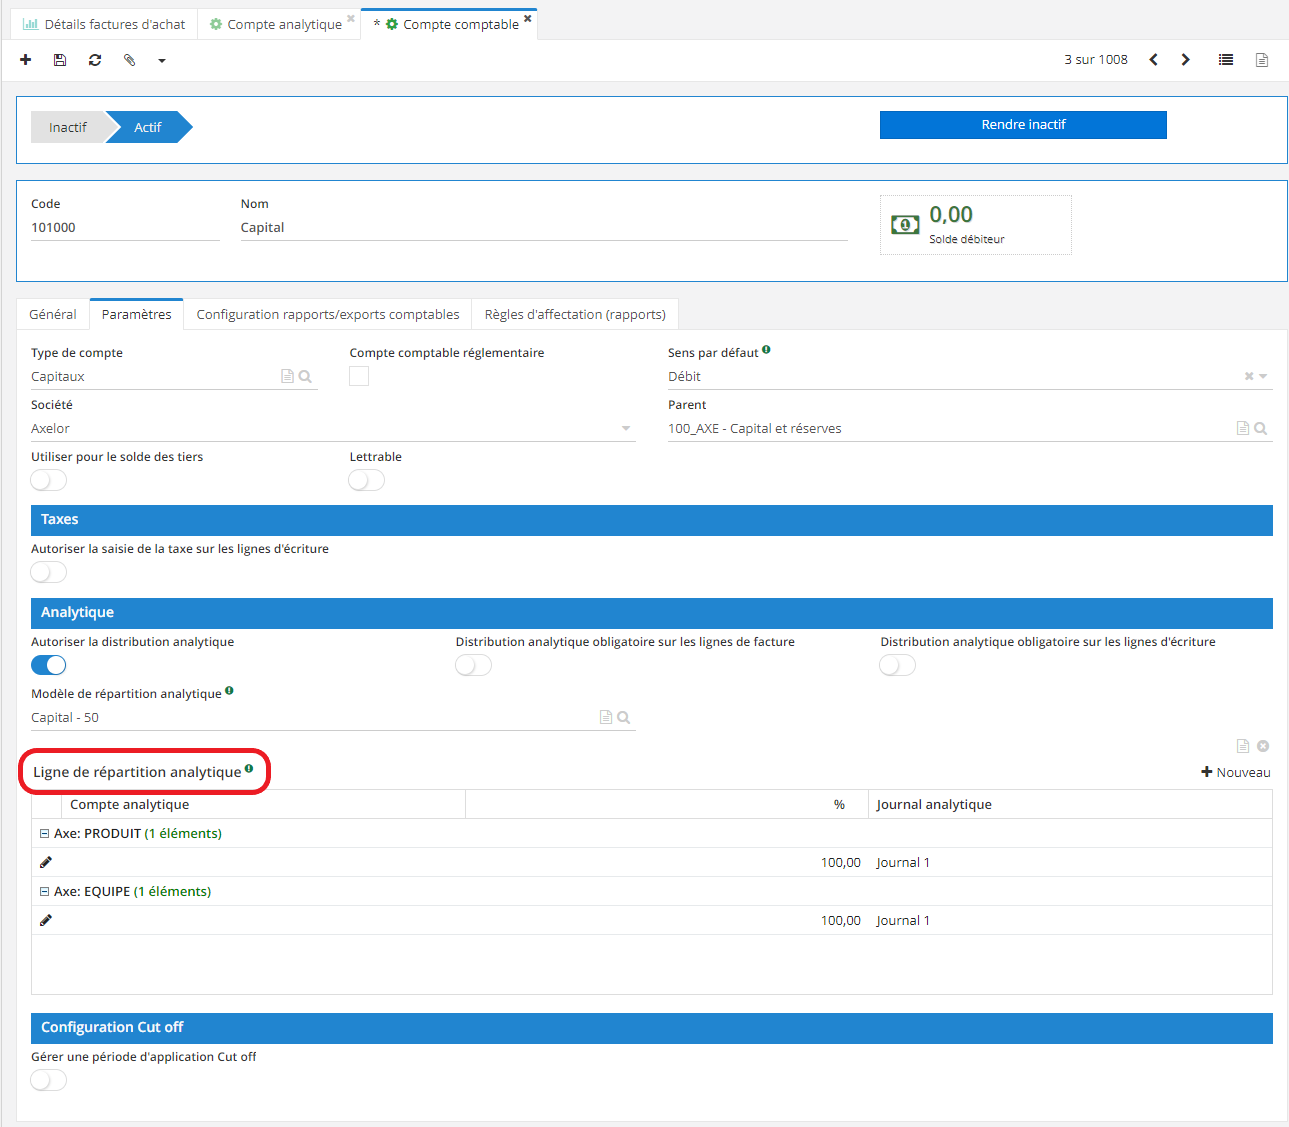Image resolution: width=1289 pixels, height=1127 pixels.
Task: Search Modèle de répartition with magnifier
Action: pyautogui.click(x=624, y=718)
